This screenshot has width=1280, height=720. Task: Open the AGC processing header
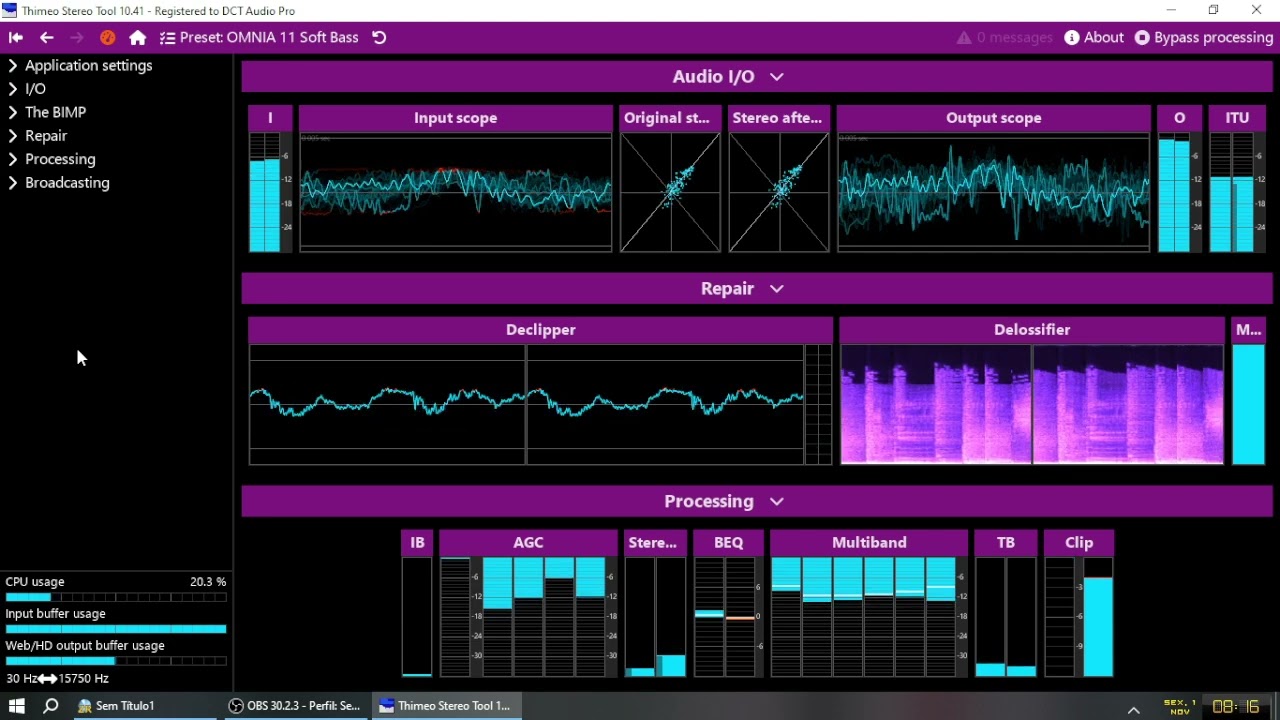528,543
